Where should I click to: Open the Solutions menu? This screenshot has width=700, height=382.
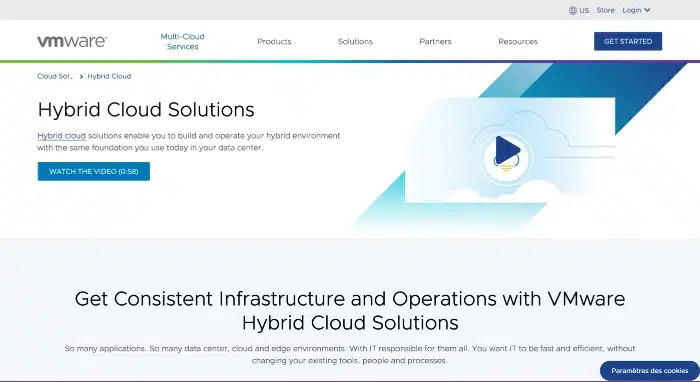click(x=355, y=42)
